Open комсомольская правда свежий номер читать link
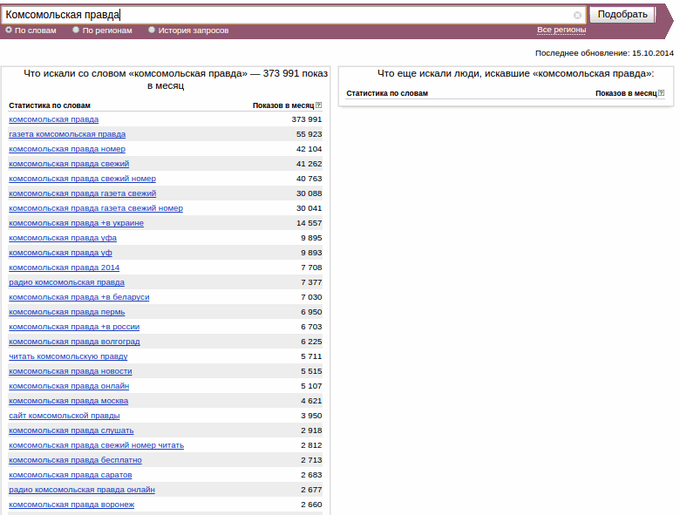 click(96, 445)
